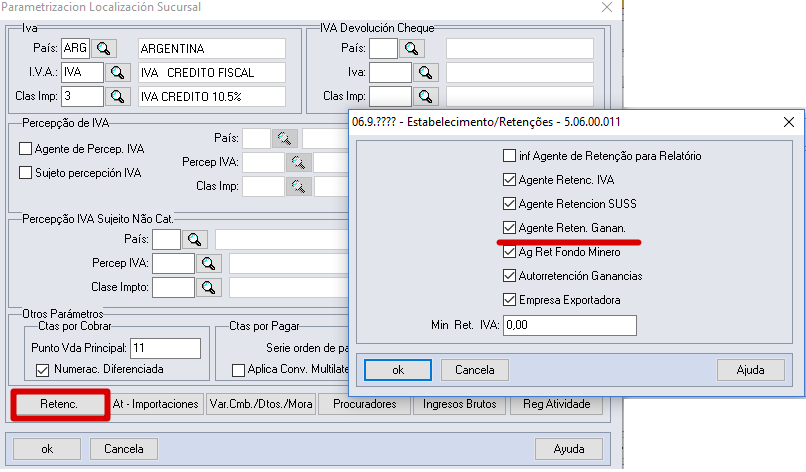Open Clase Impto lookup magnifier
Viewport: 806px width, 472px height.
click(x=209, y=287)
